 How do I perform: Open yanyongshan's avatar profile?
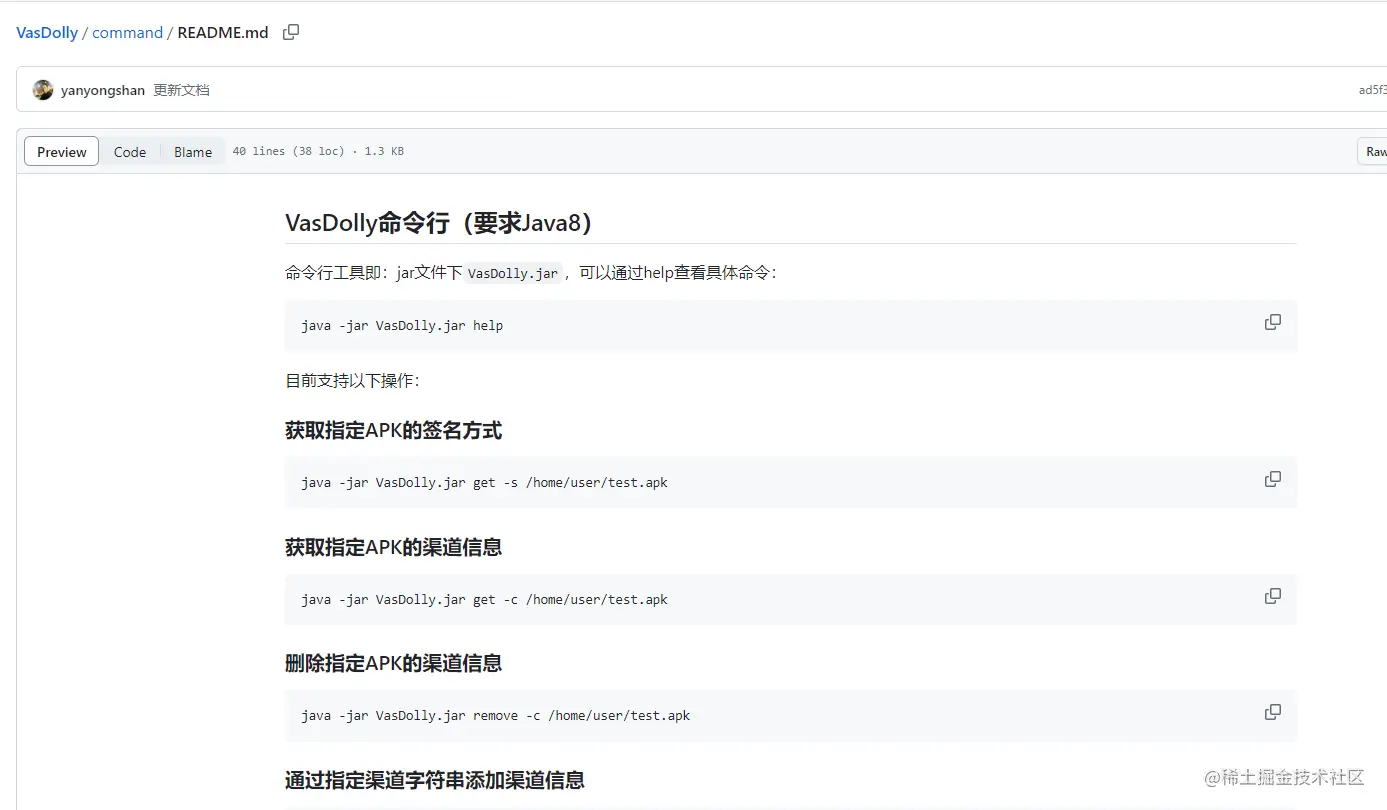(x=43, y=90)
